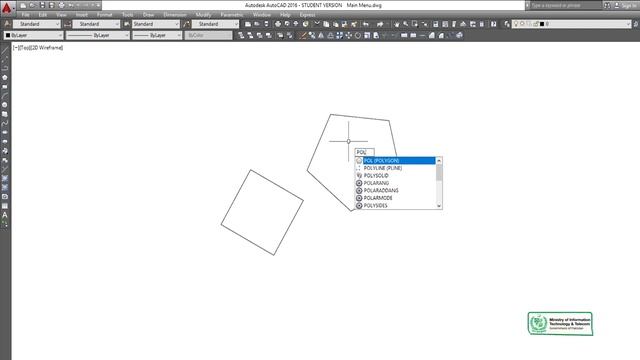
Task: Select the Ellipse tool in left toolbar
Action: pos(5,132)
